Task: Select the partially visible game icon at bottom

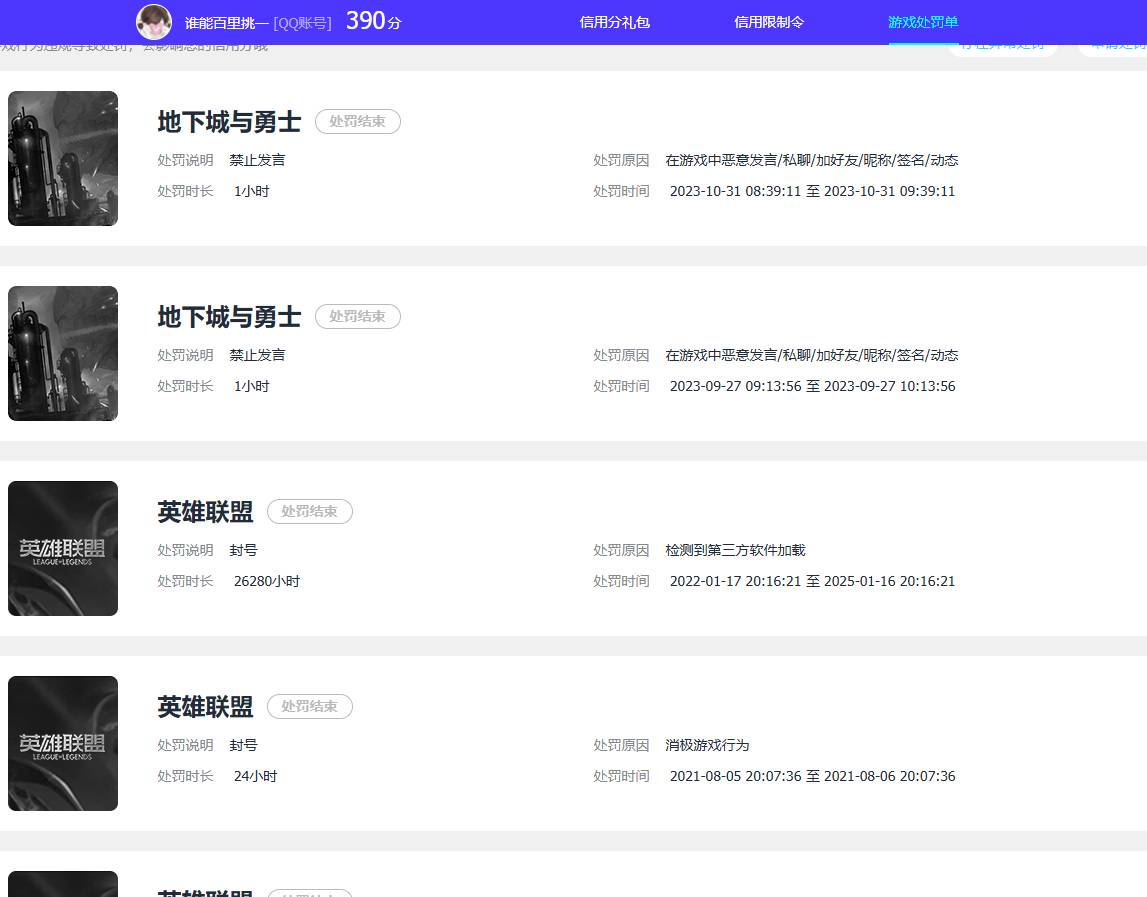Action: (62, 884)
